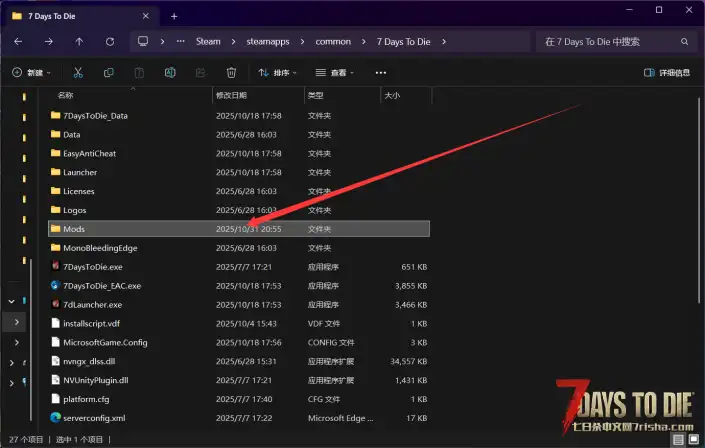
Task: Click the Cut scissors icon
Action: [78, 72]
